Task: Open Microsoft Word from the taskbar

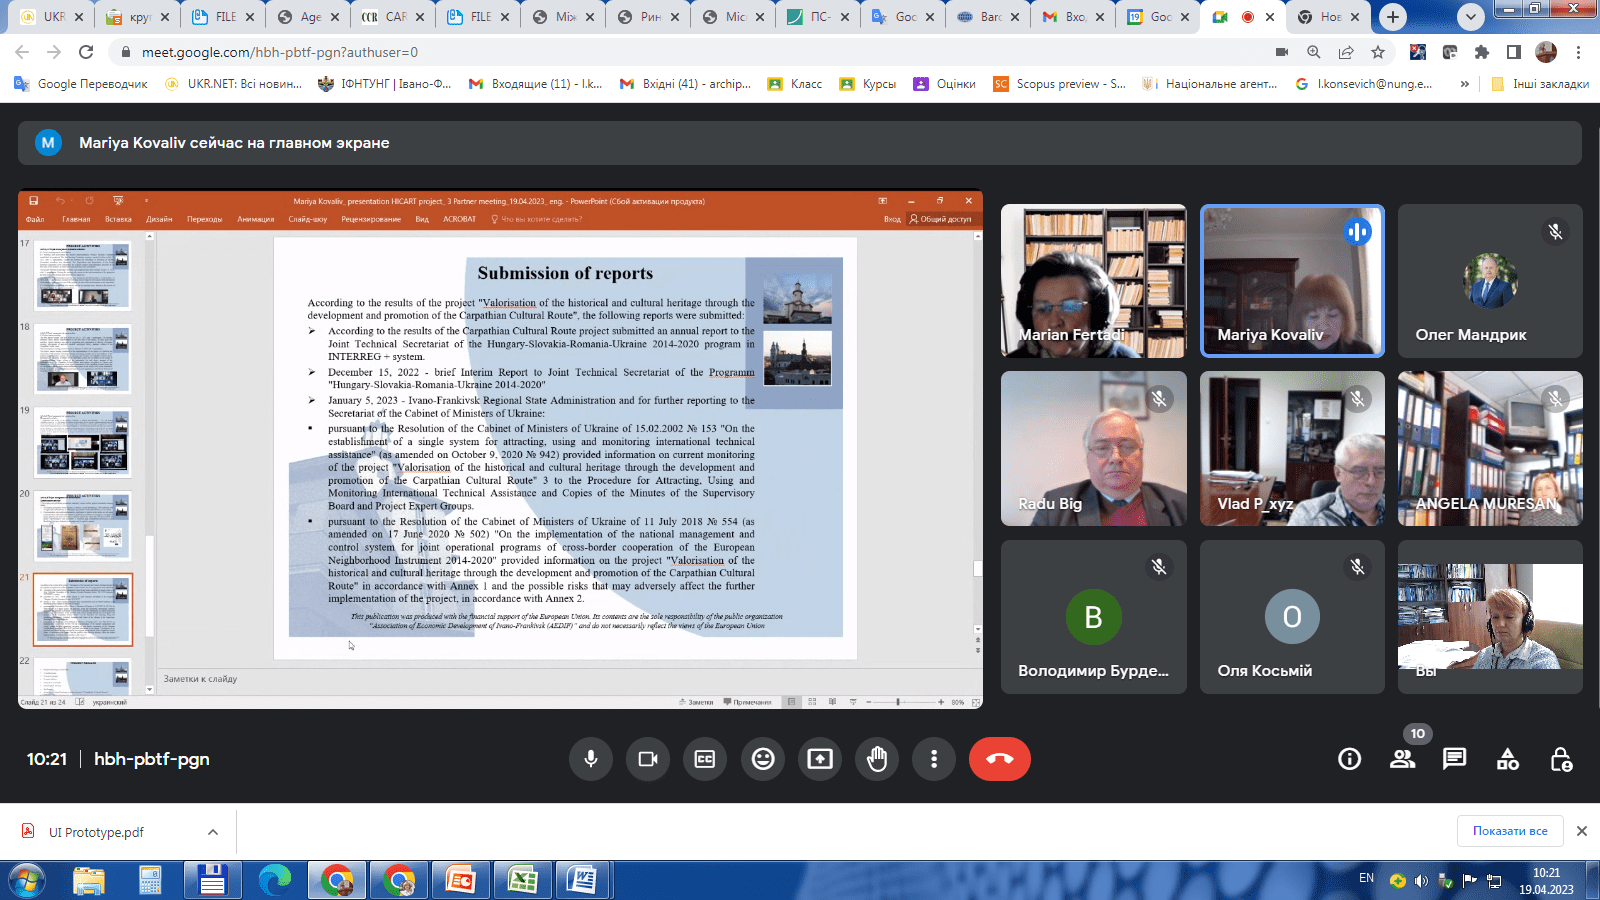Action: [582, 881]
